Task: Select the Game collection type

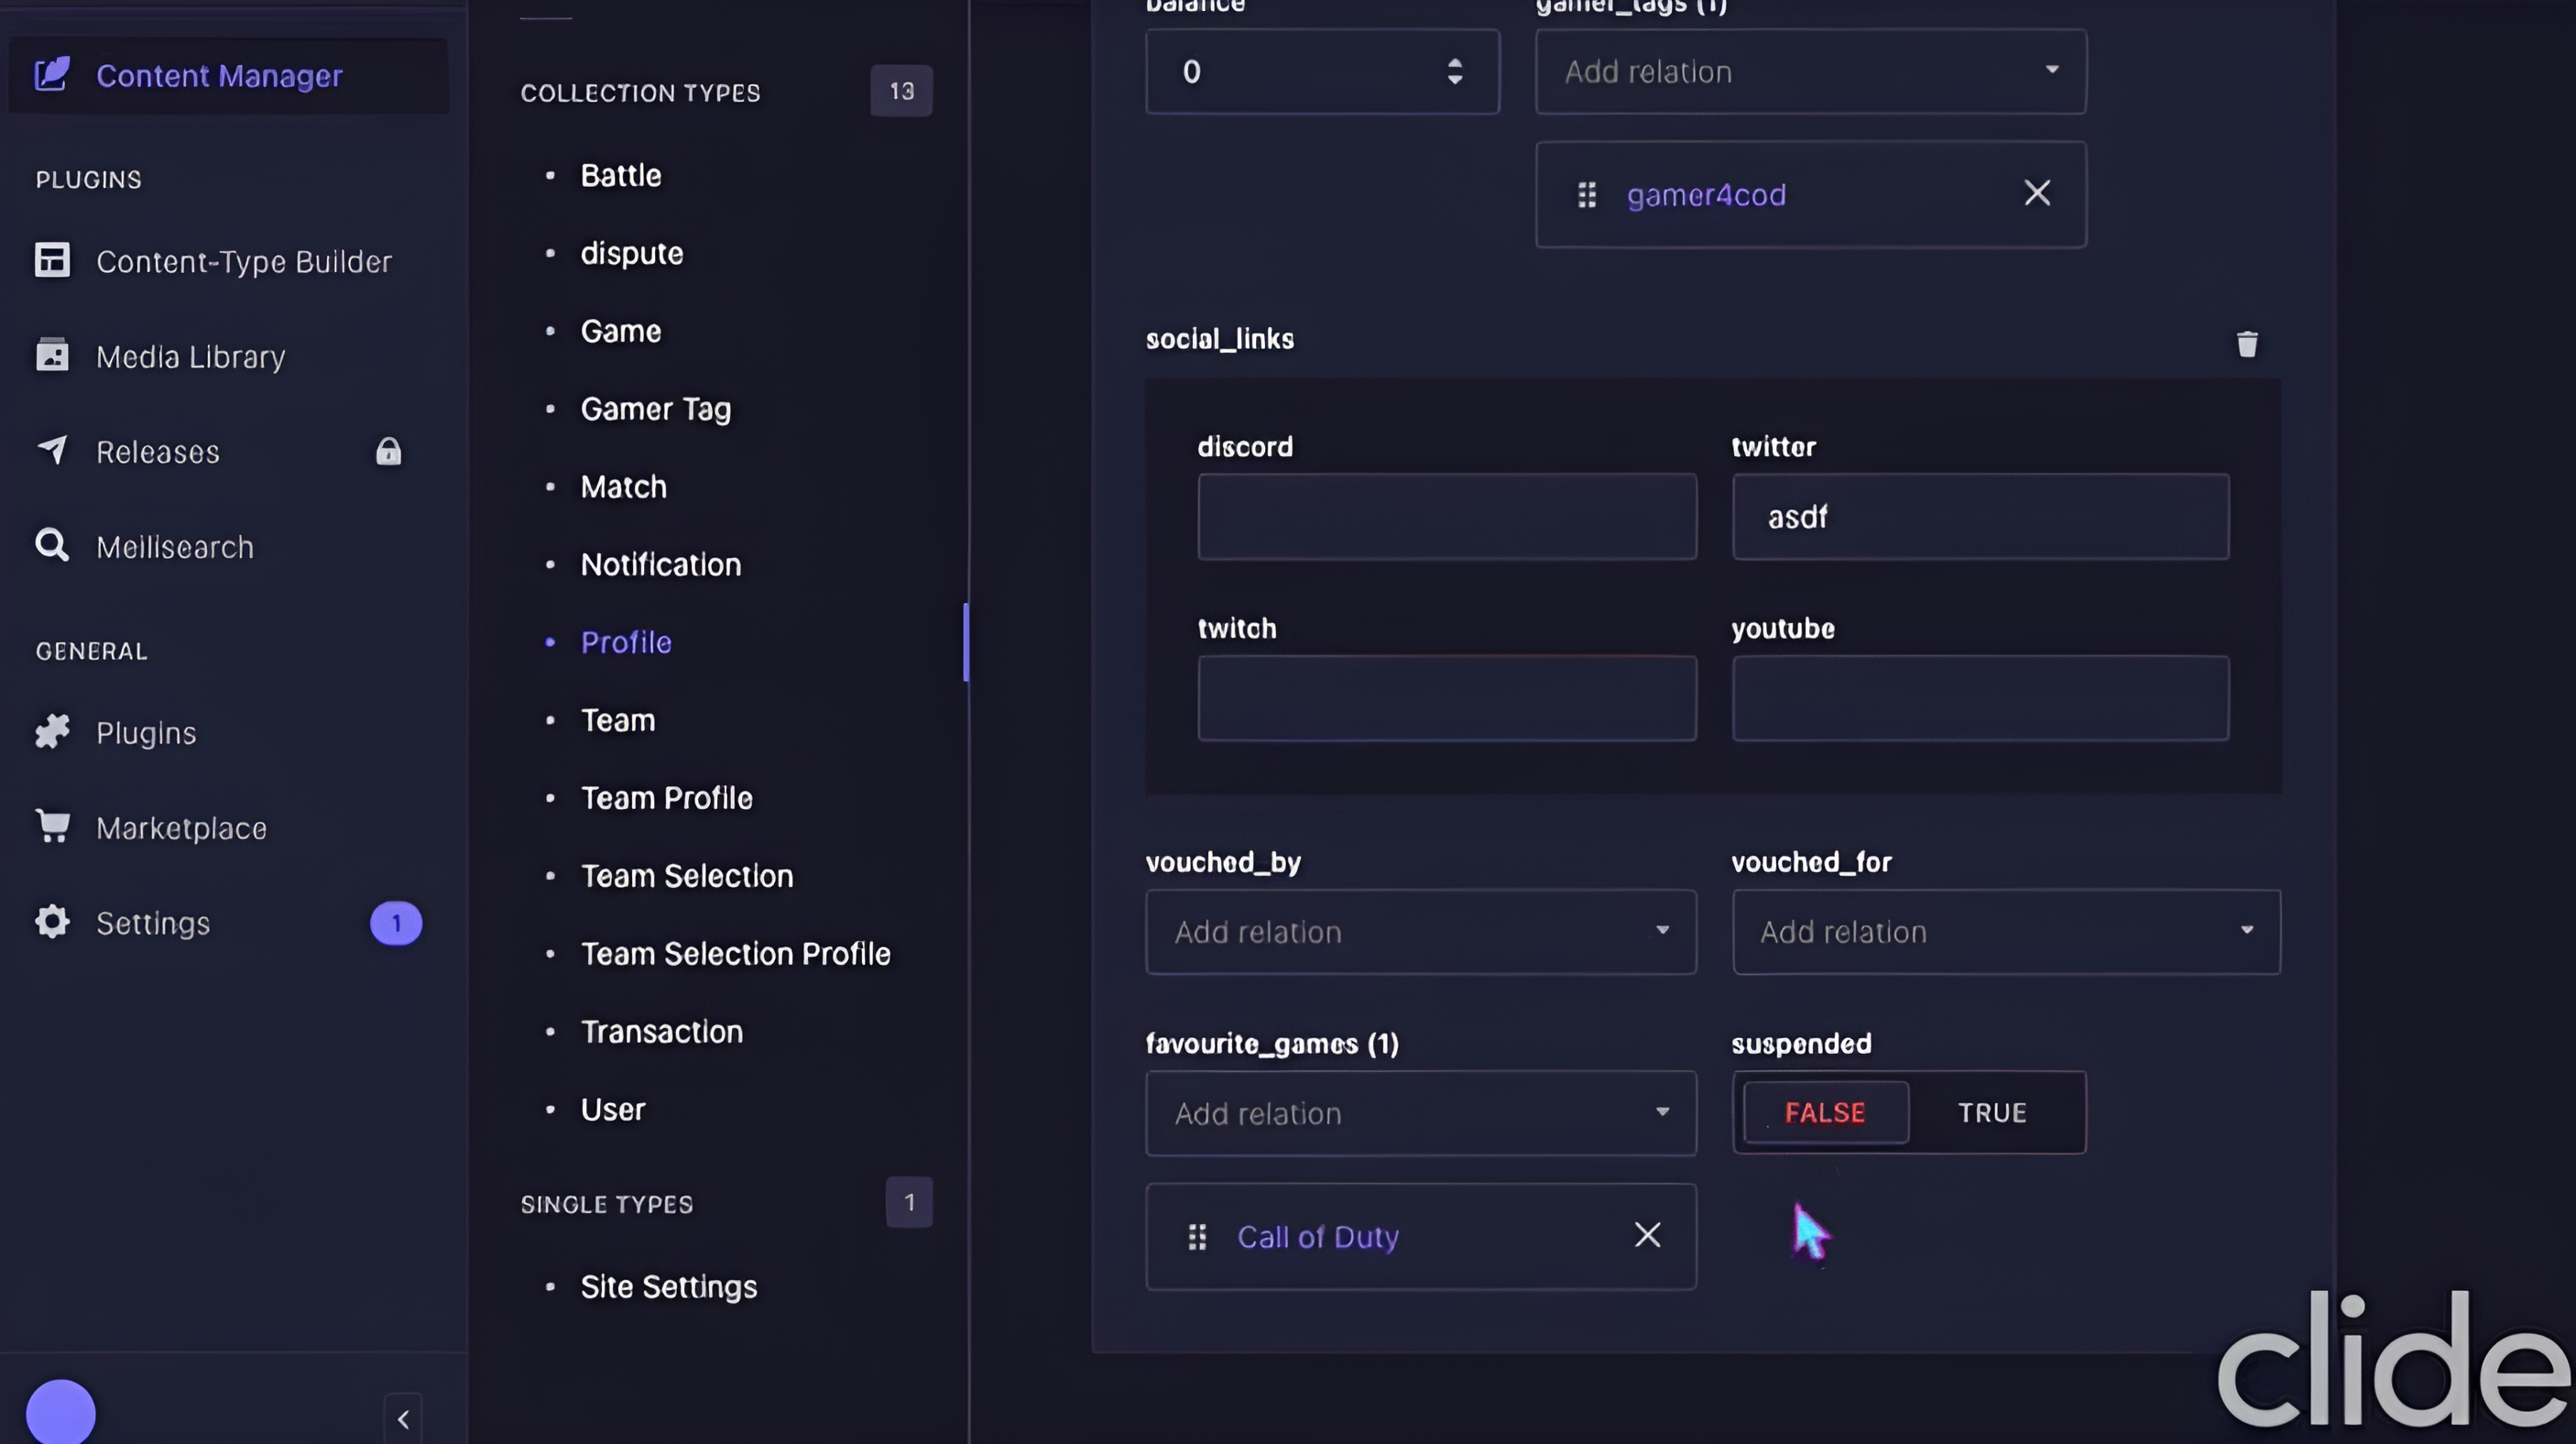Action: click(x=621, y=331)
